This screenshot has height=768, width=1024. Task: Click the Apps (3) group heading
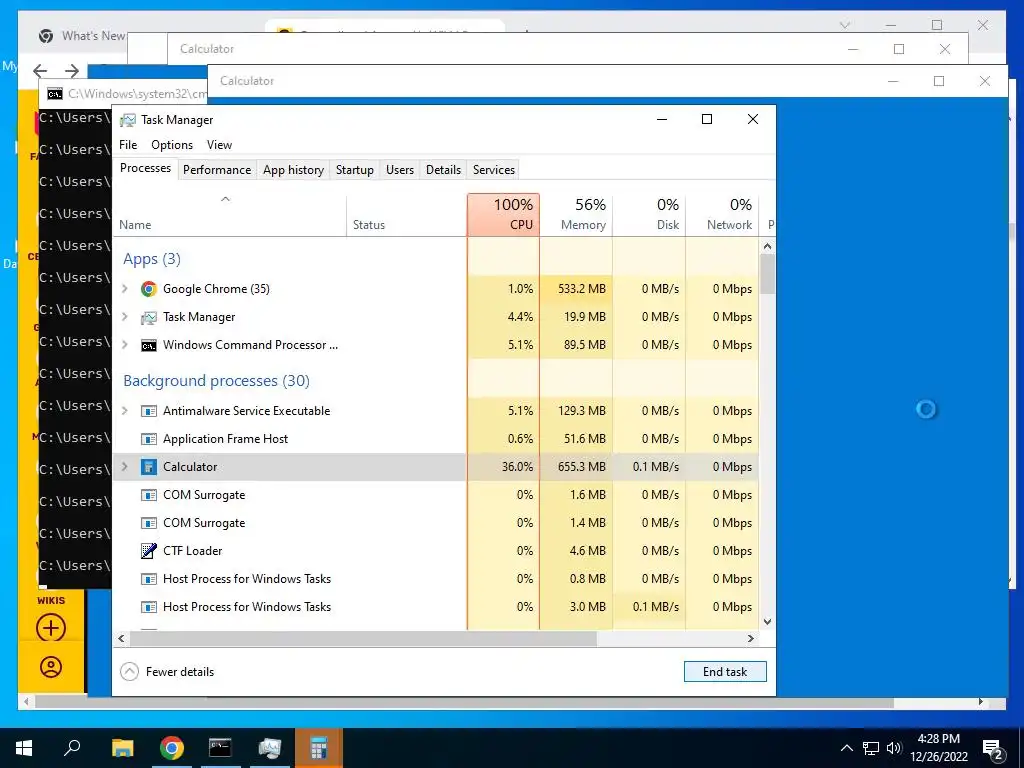152,259
